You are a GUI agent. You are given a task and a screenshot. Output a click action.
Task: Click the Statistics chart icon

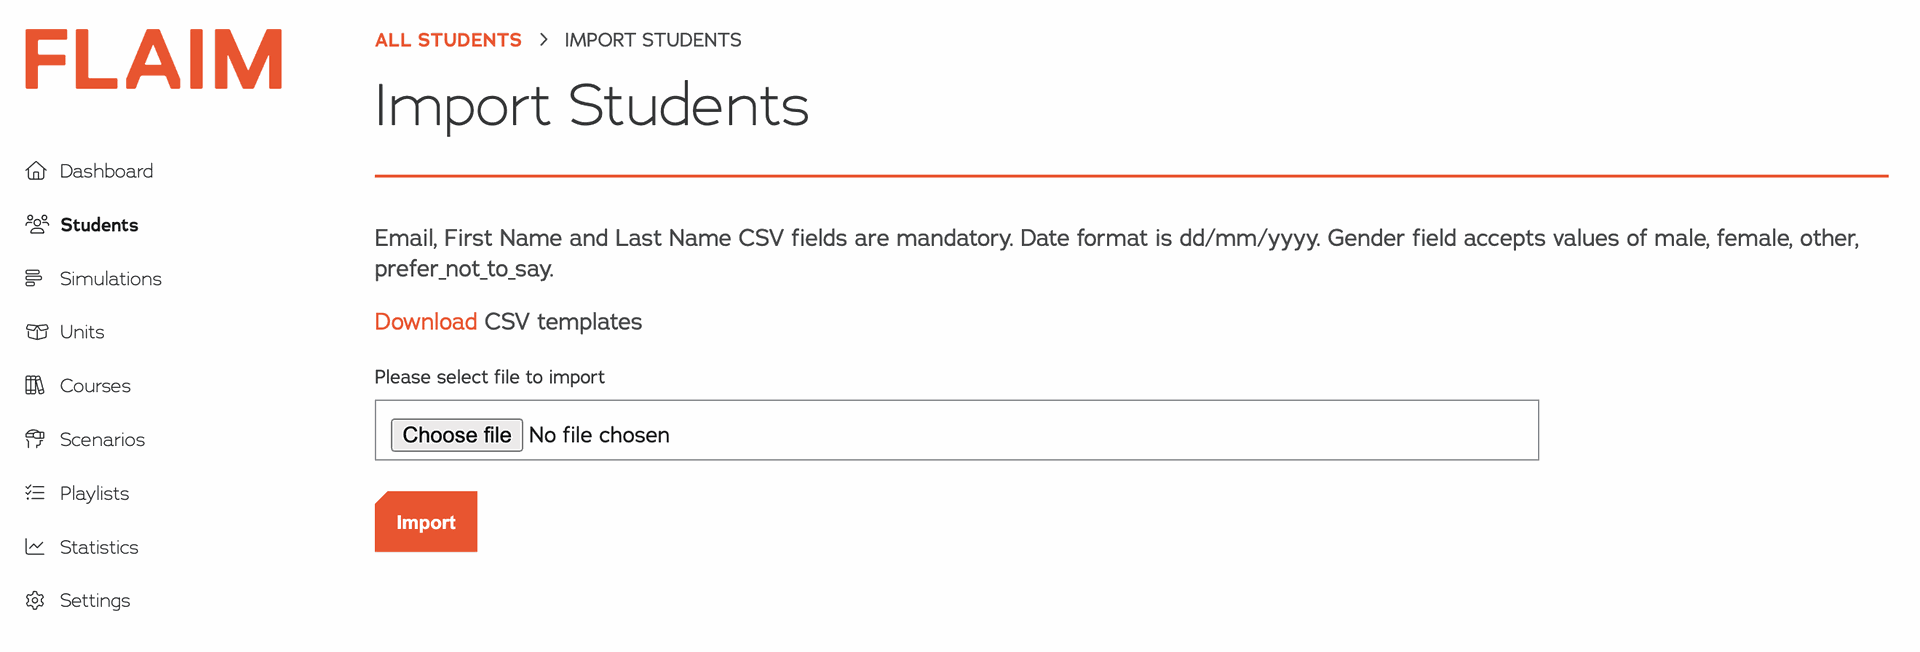(x=35, y=547)
